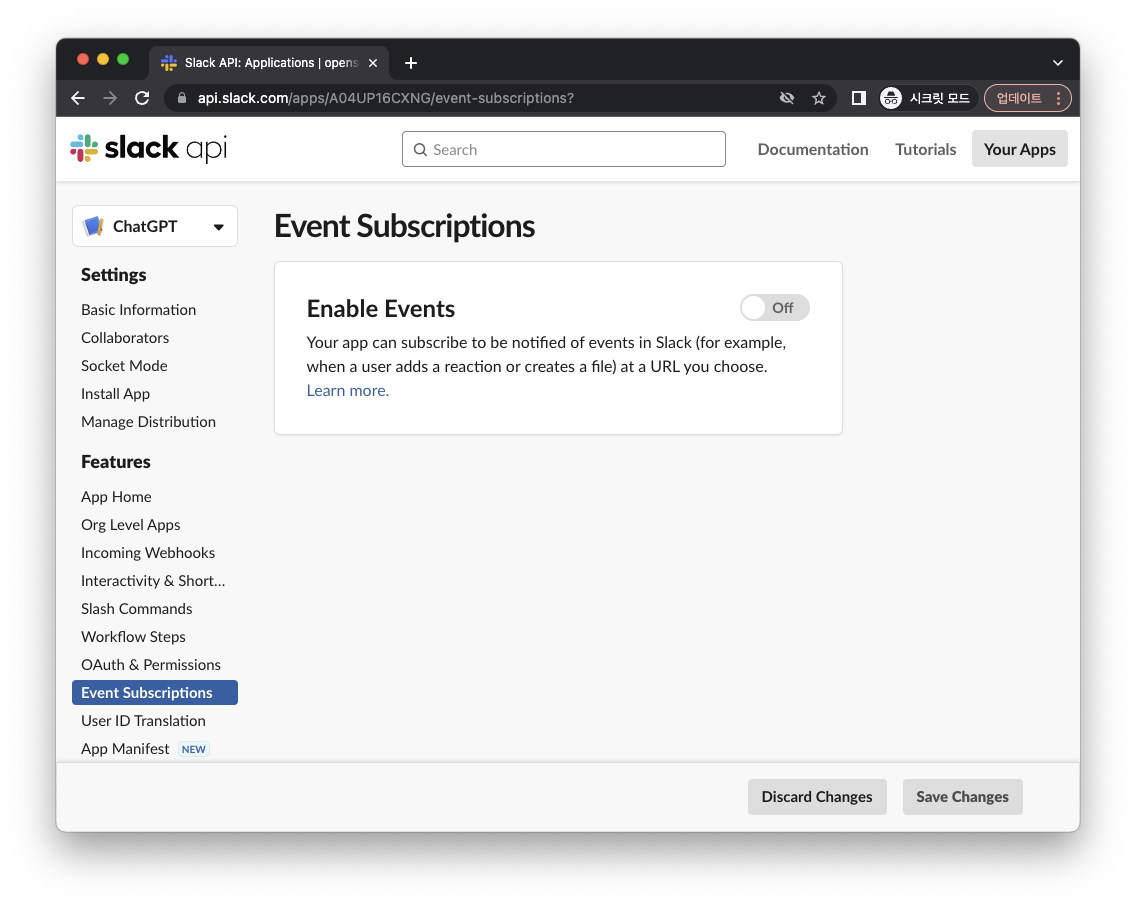Reload the page with refresh icon
This screenshot has height=906, width=1136.
pyautogui.click(x=143, y=98)
